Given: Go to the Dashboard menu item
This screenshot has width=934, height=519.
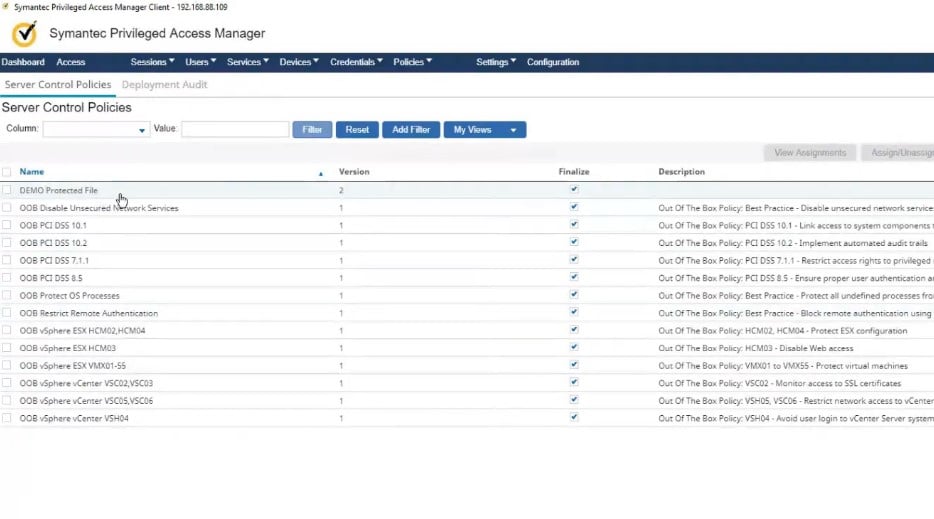Looking at the screenshot, I should click(23, 62).
